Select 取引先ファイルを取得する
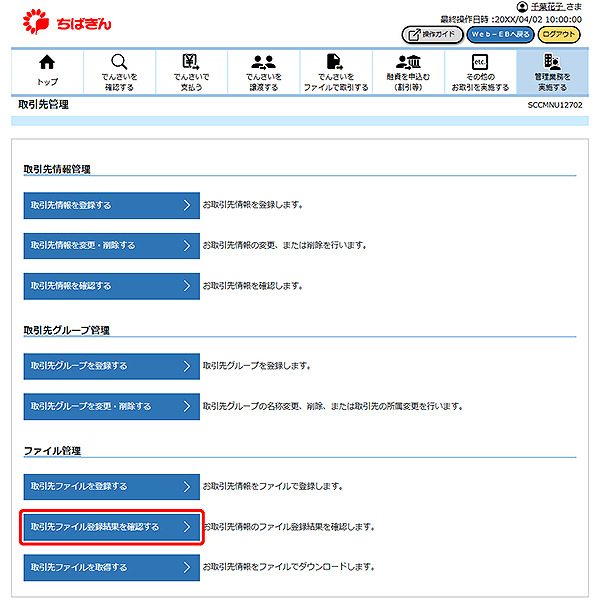The image size is (600, 609). click(x=111, y=567)
